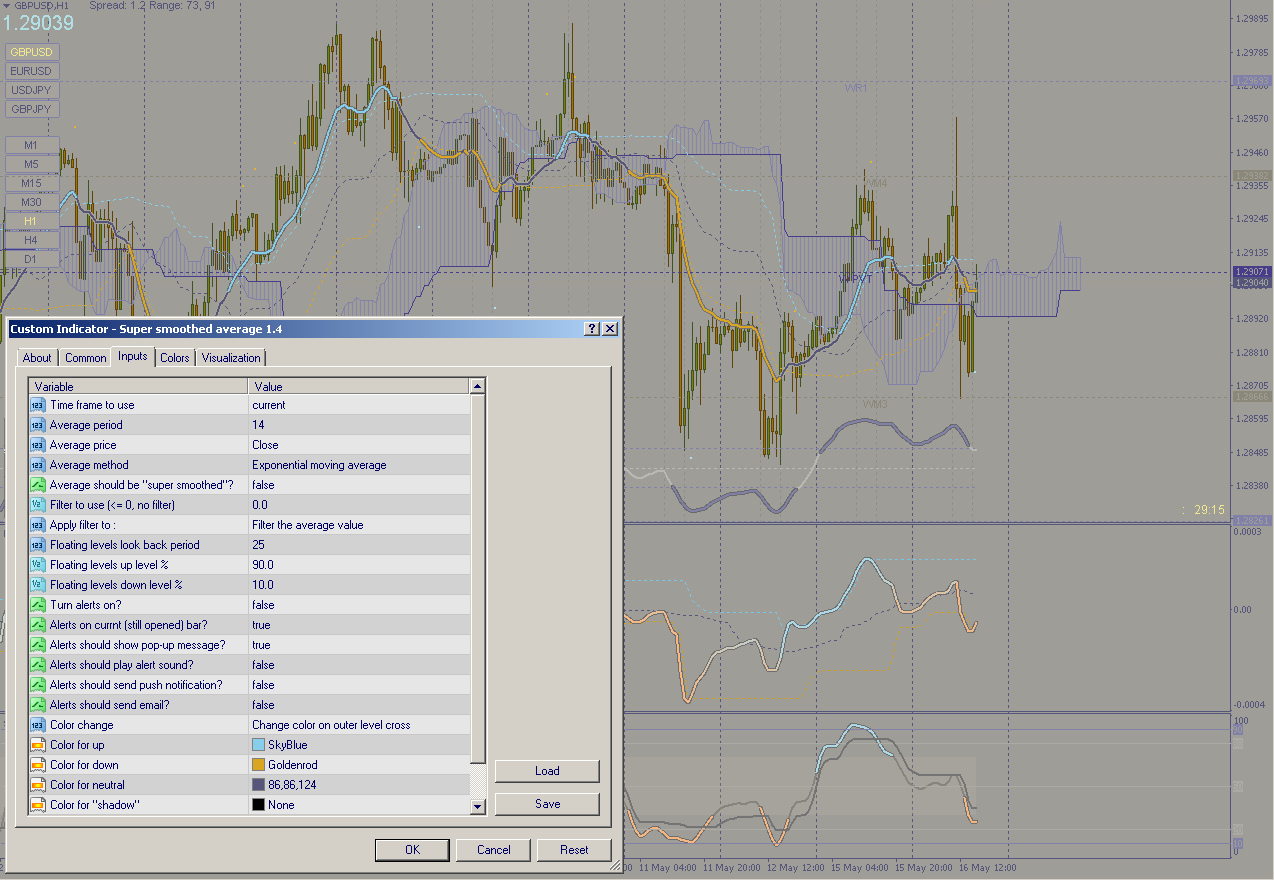The height and width of the screenshot is (880, 1274).
Task: Open super smoothed value 'false'
Action: coord(359,485)
